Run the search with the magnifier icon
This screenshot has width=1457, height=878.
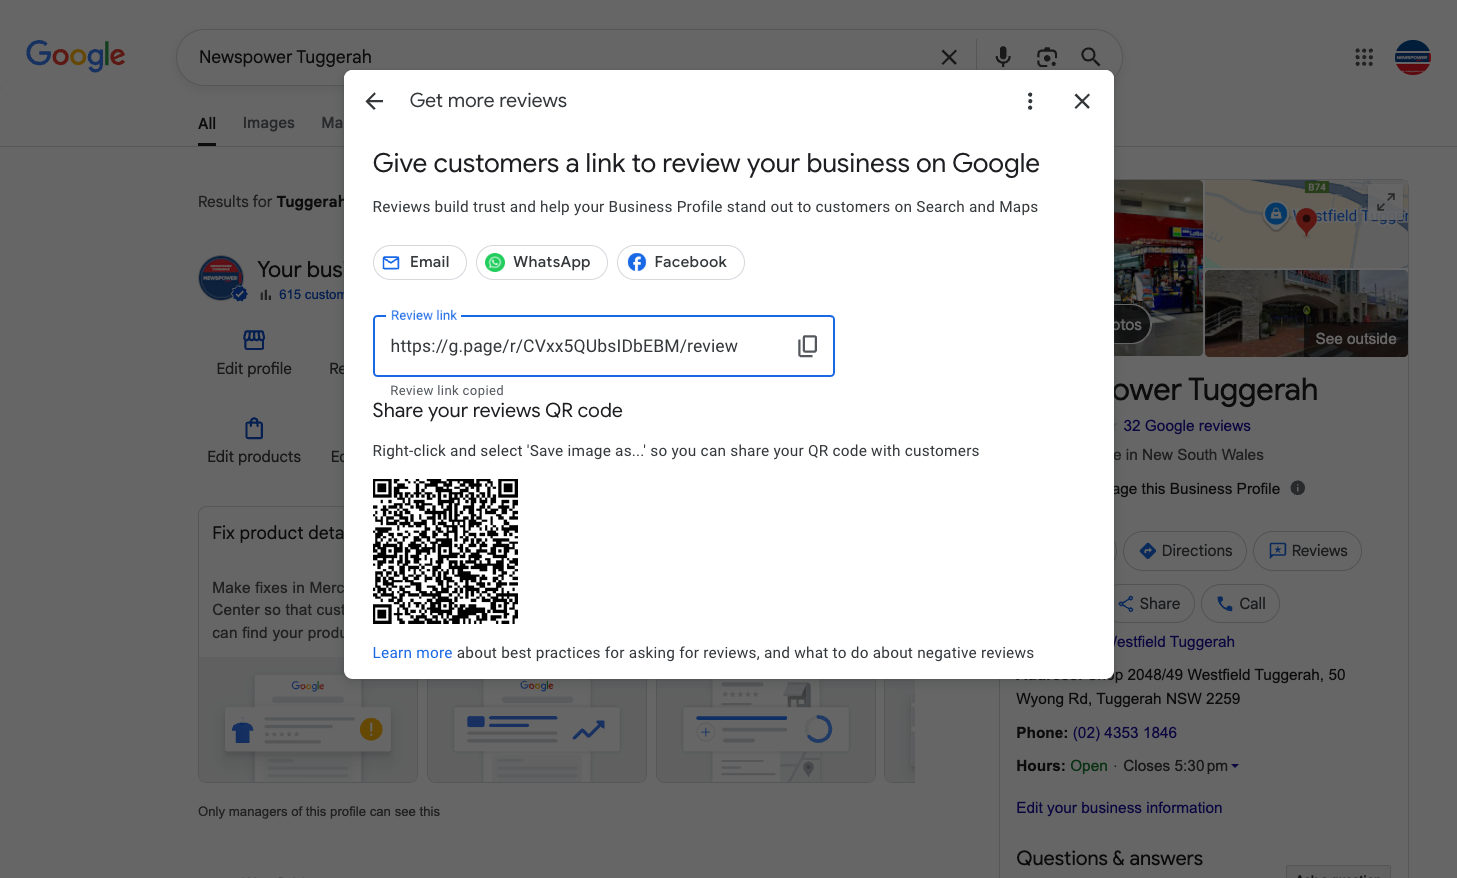point(1091,57)
